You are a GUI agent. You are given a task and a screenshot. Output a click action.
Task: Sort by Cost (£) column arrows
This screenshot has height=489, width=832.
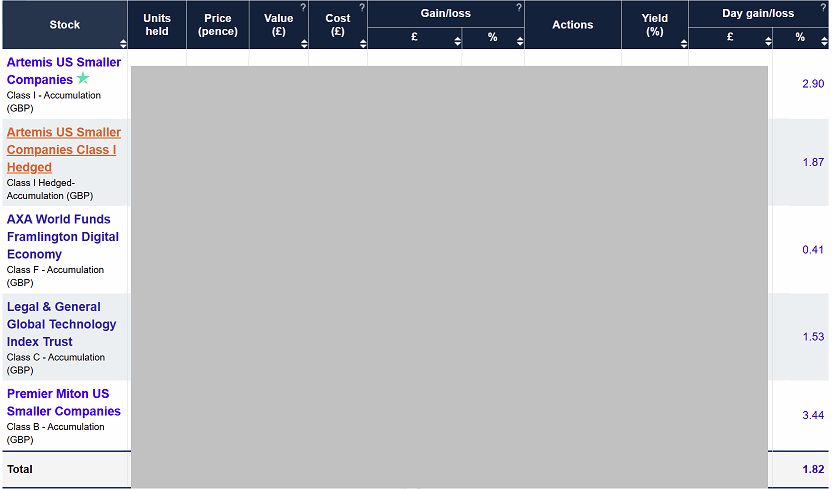pos(362,43)
